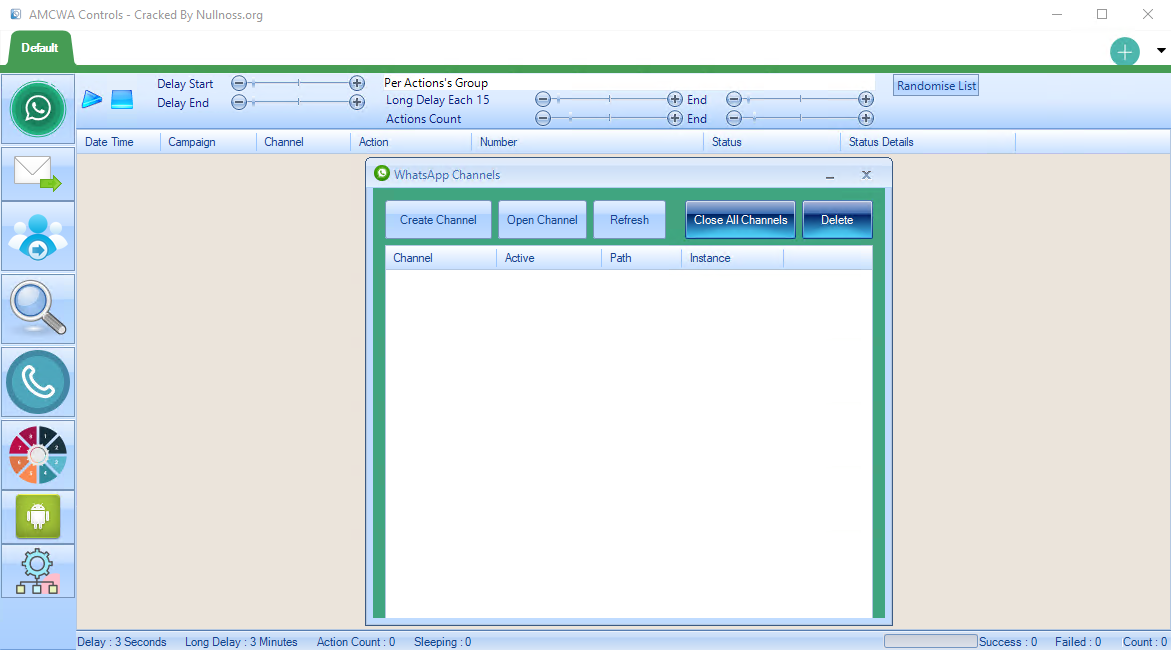
Task: Sort channels dialog by Path column
Action: [x=642, y=258]
